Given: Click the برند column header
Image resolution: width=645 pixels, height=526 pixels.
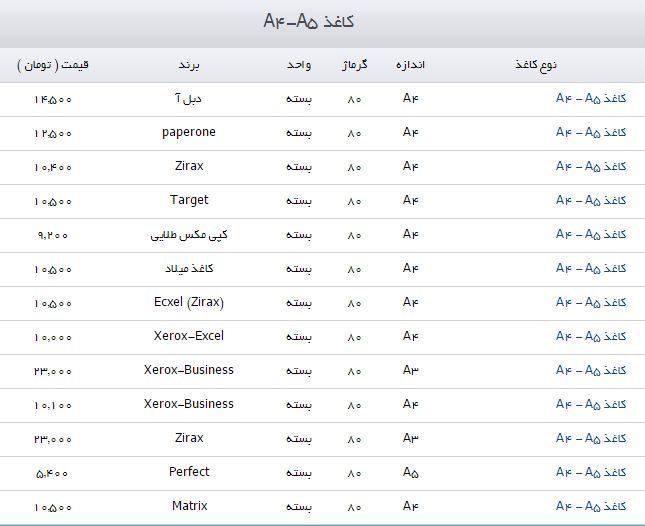Looking at the screenshot, I should click(x=189, y=65).
